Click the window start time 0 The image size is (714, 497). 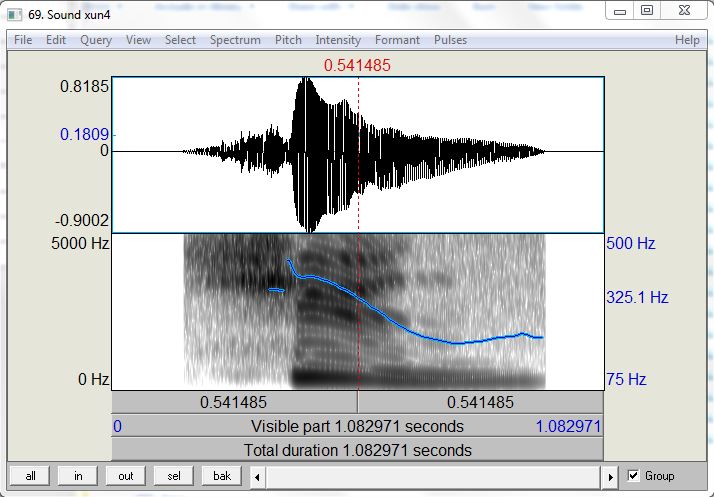[x=117, y=426]
